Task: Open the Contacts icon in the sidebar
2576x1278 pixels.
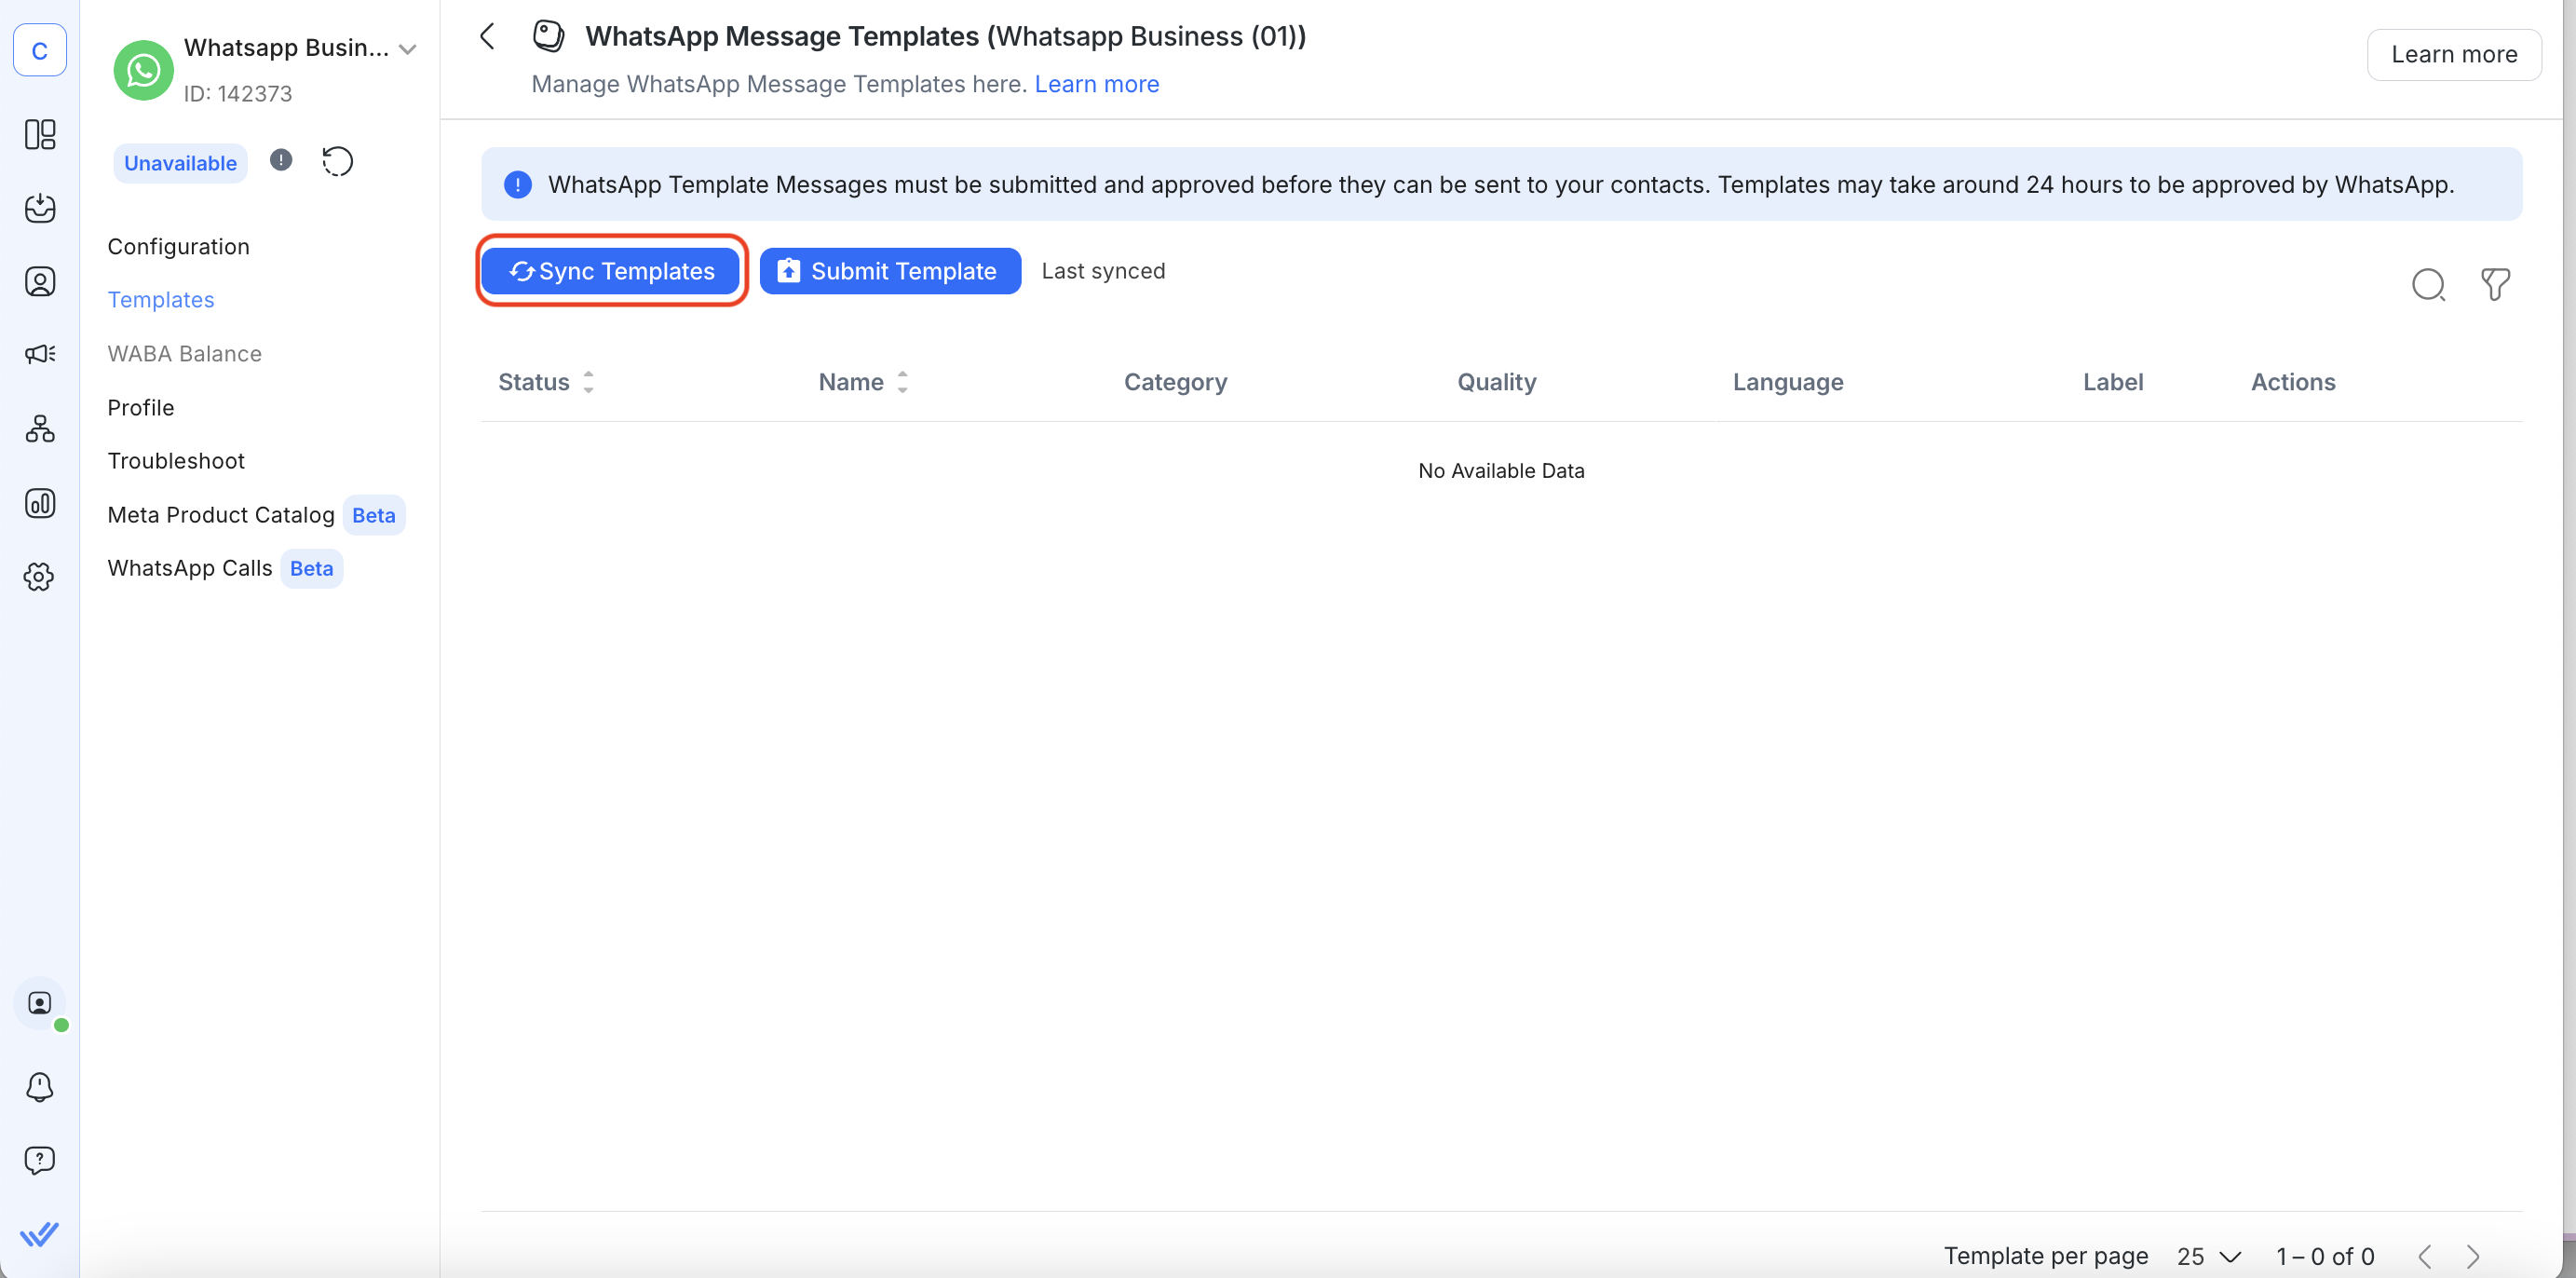Action: click(40, 281)
